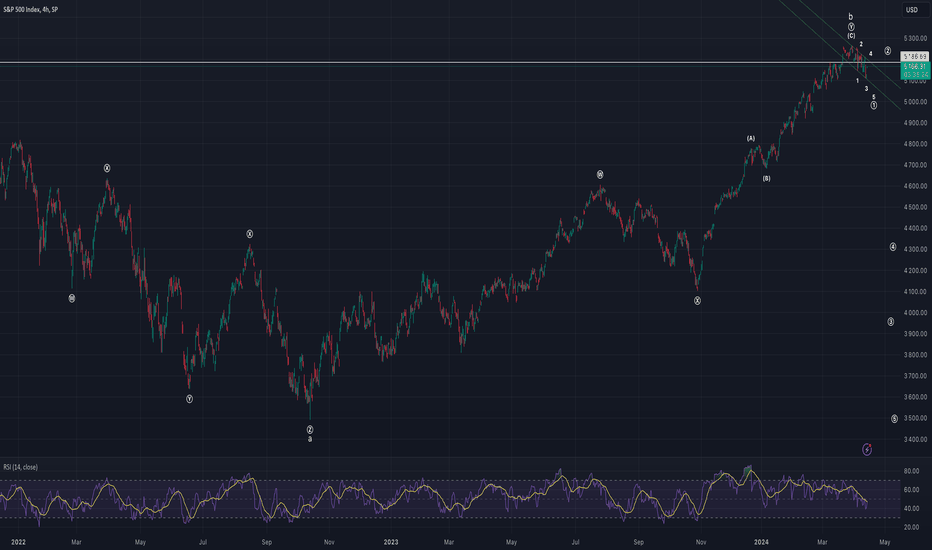Select circled X label at October 2023 low
The image size is (932, 550).
[697, 301]
